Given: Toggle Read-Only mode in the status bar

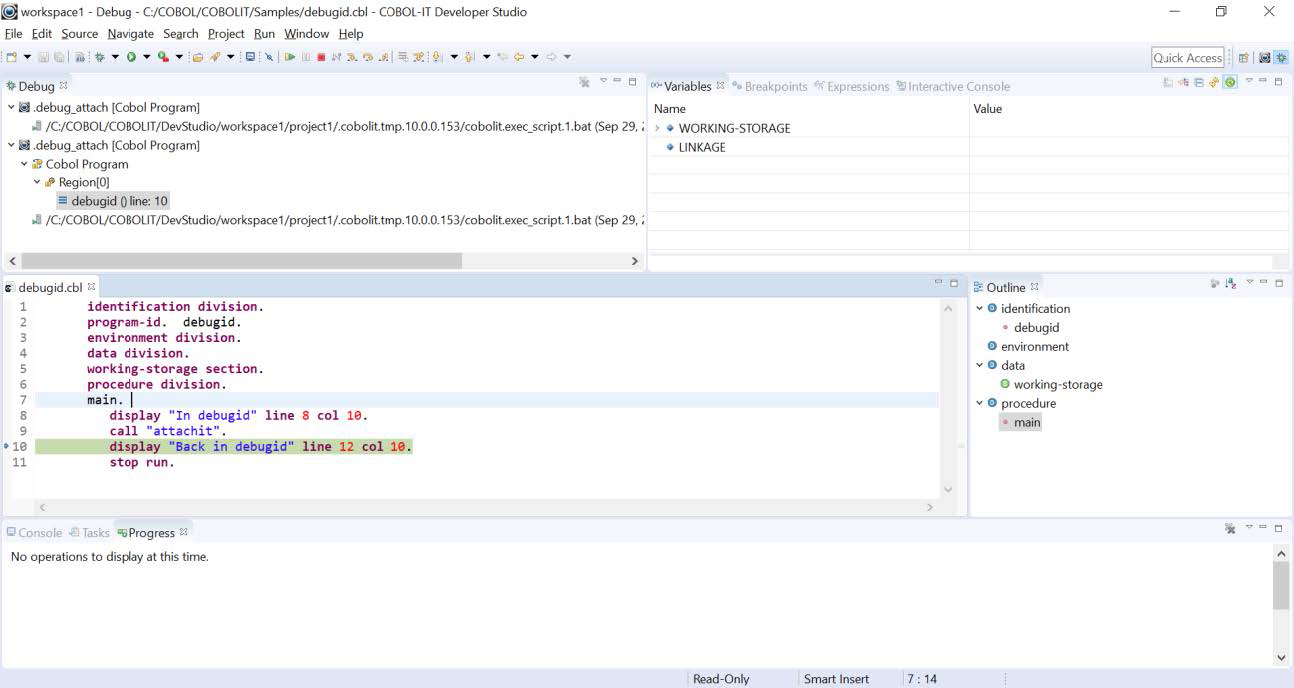Looking at the screenshot, I should 721,679.
